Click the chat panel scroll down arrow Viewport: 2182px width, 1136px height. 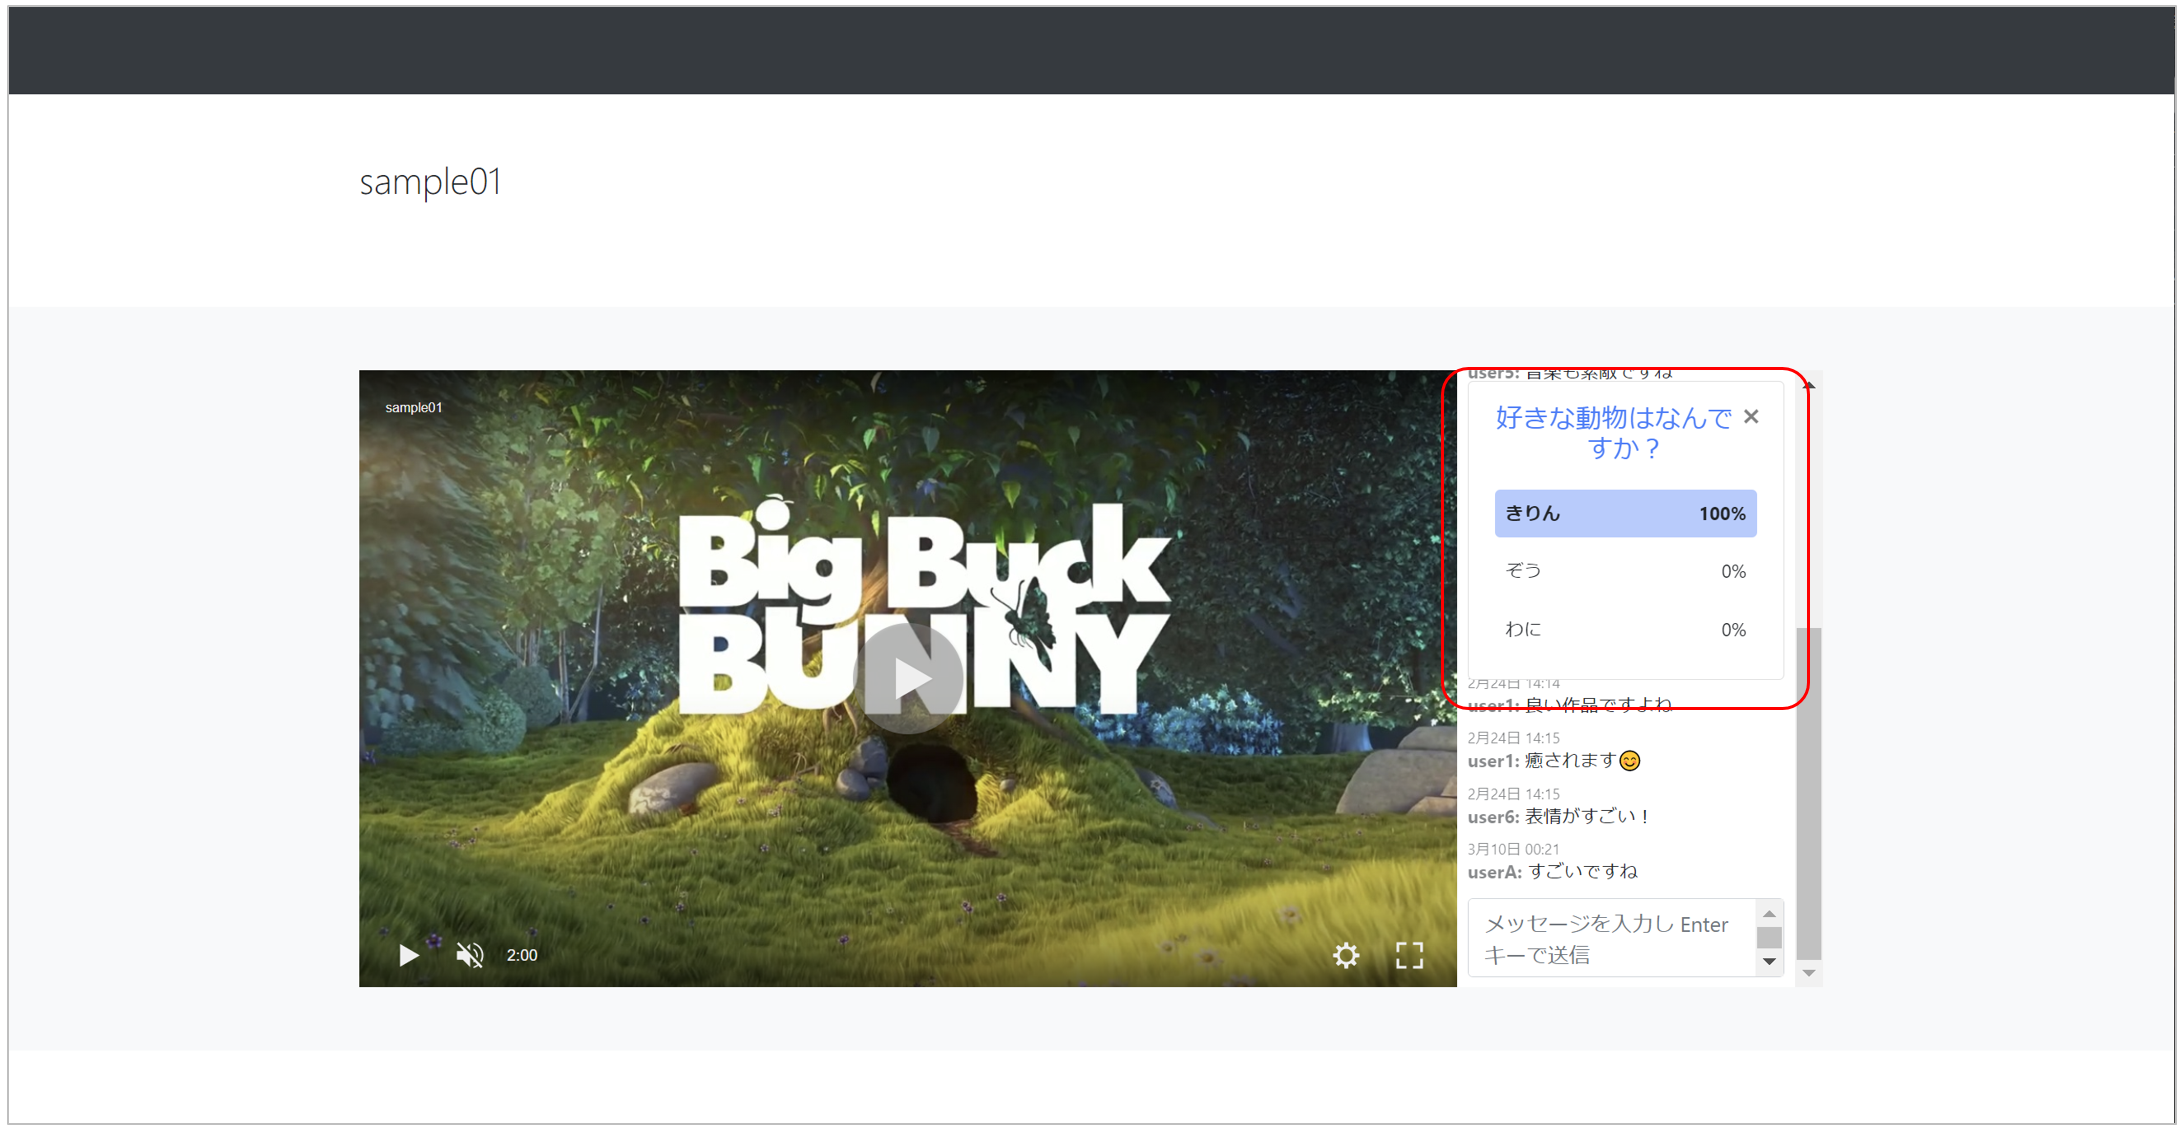[x=1808, y=973]
